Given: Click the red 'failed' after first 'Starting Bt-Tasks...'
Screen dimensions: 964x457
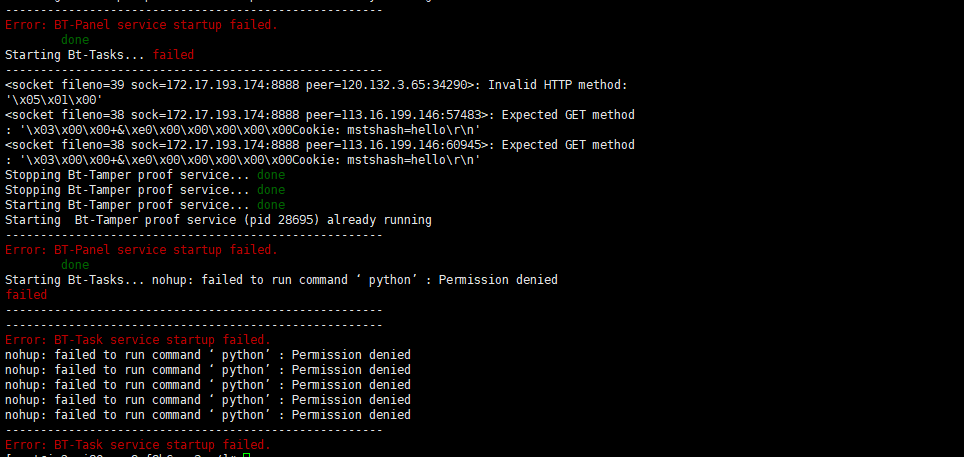Looking at the screenshot, I should pyautogui.click(x=173, y=55).
